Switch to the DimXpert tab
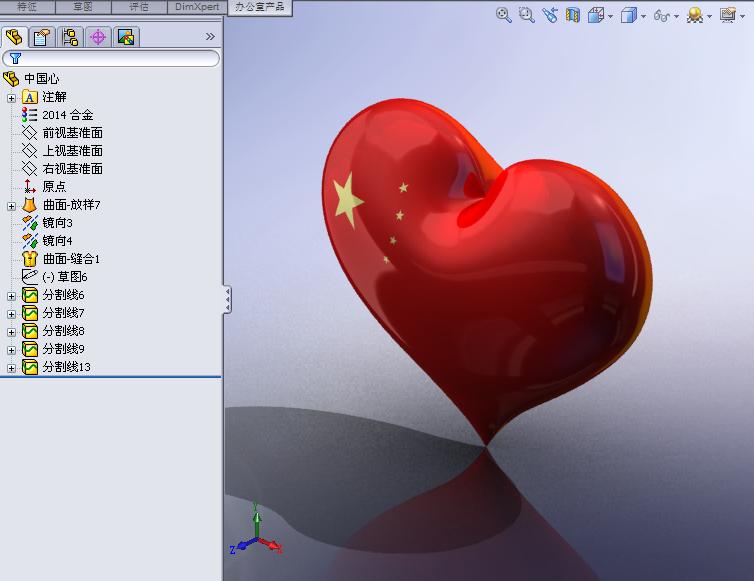754x581 pixels. click(x=197, y=7)
